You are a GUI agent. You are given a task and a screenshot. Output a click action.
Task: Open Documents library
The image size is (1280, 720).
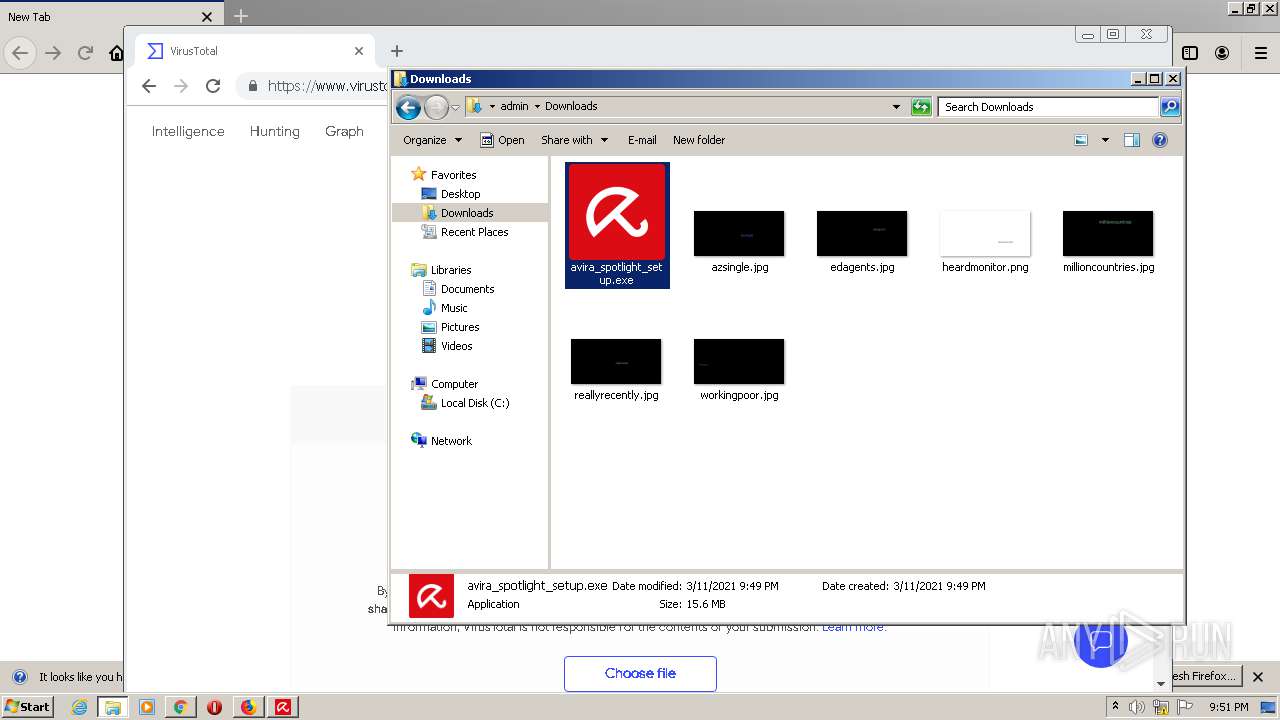pos(467,289)
